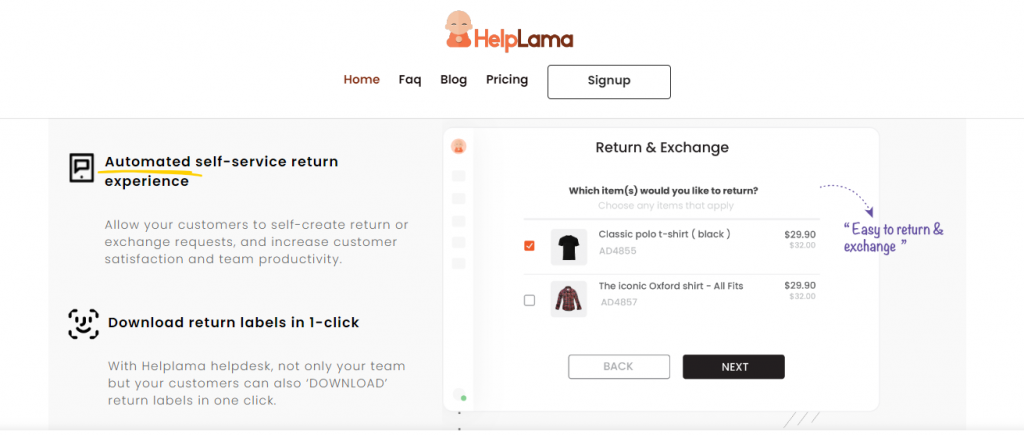Click the Download return labels in 1-click heading
The image size is (1024, 435).
[234, 323]
